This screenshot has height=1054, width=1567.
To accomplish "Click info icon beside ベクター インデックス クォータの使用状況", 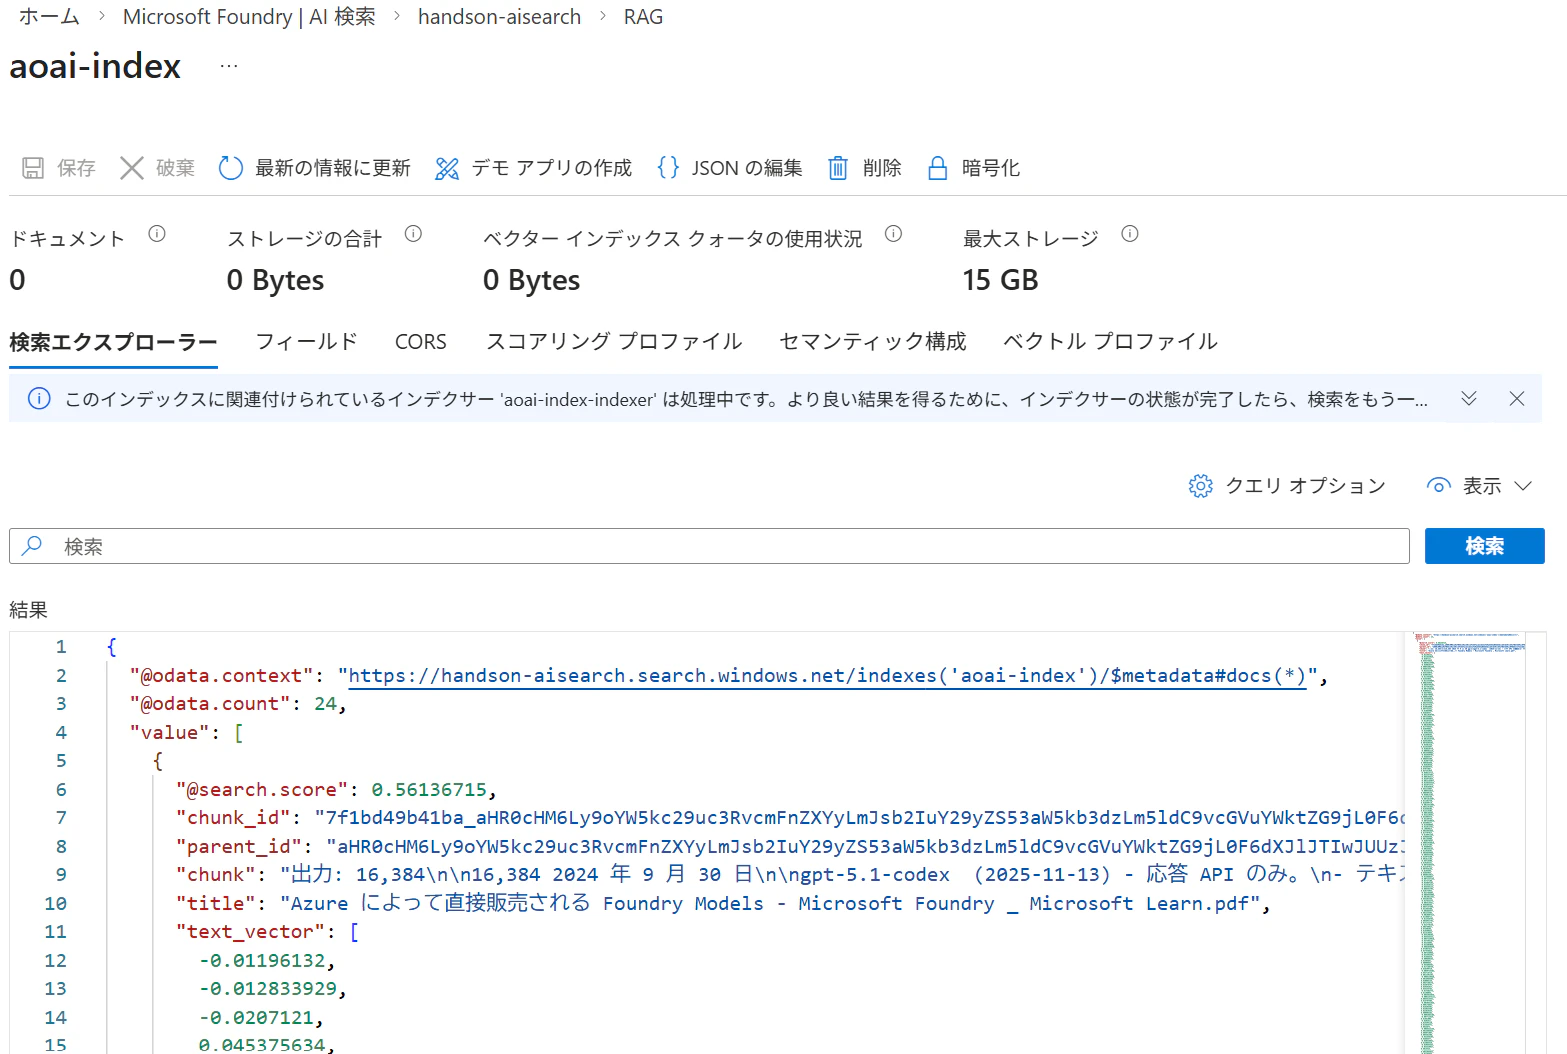I will [x=894, y=234].
